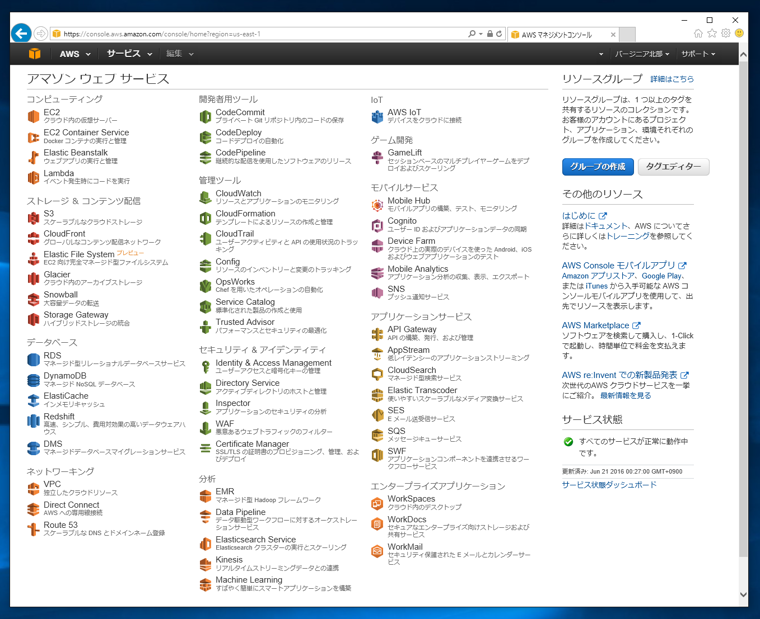Click the SQS service icon
Viewport: 760px width, 619px height.
(377, 435)
